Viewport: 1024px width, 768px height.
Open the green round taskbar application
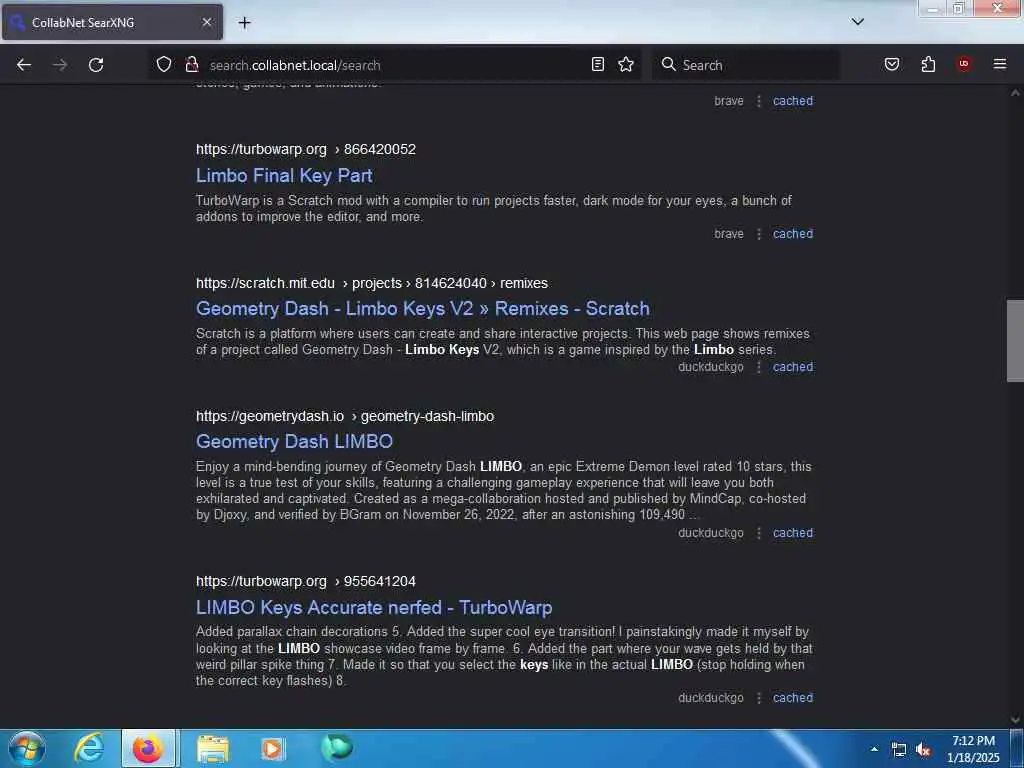point(337,748)
